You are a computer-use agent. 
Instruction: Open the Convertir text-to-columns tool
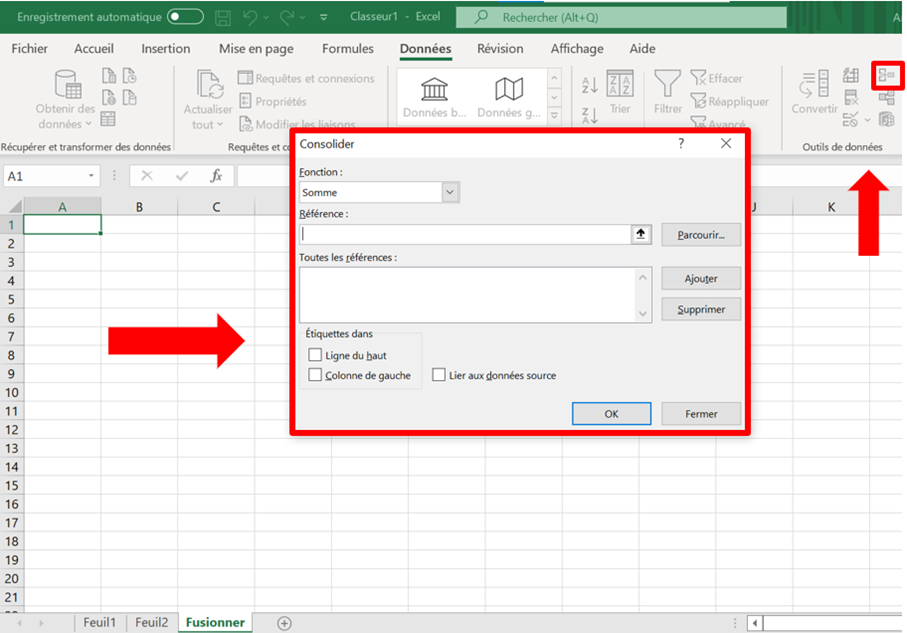pyautogui.click(x=815, y=88)
